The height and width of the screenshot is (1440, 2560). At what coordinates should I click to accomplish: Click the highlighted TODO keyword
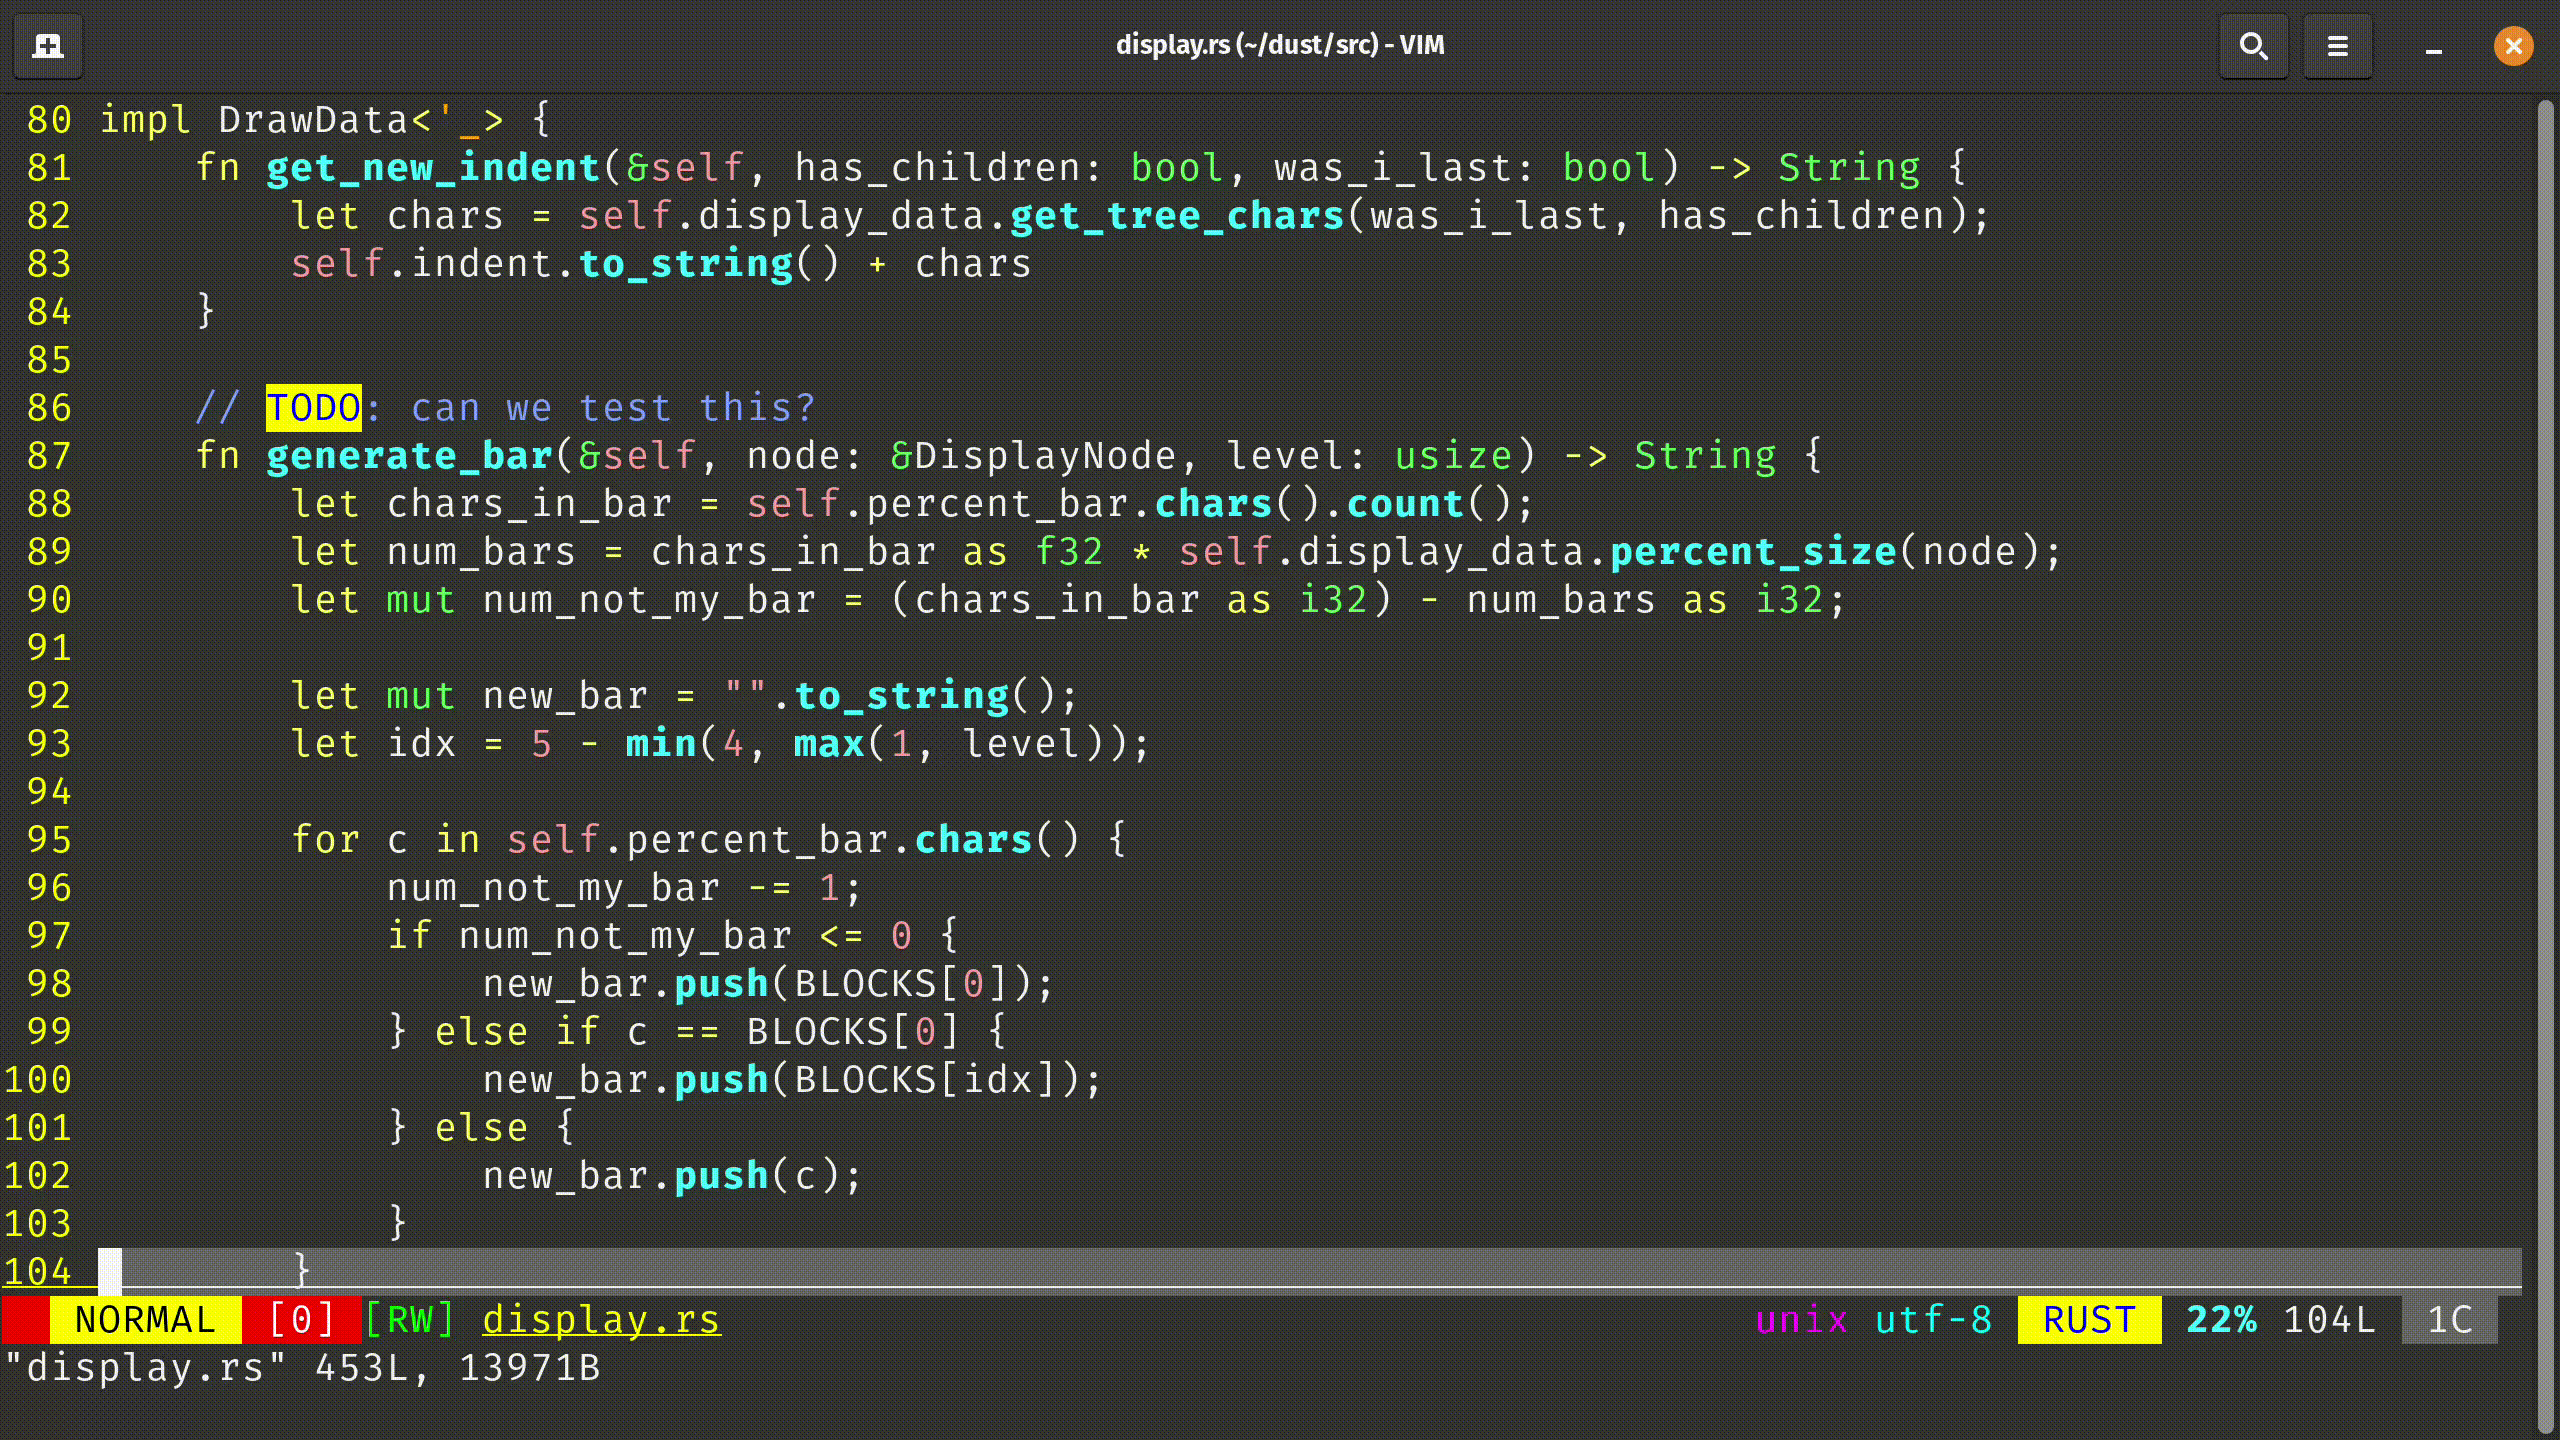click(x=312, y=407)
